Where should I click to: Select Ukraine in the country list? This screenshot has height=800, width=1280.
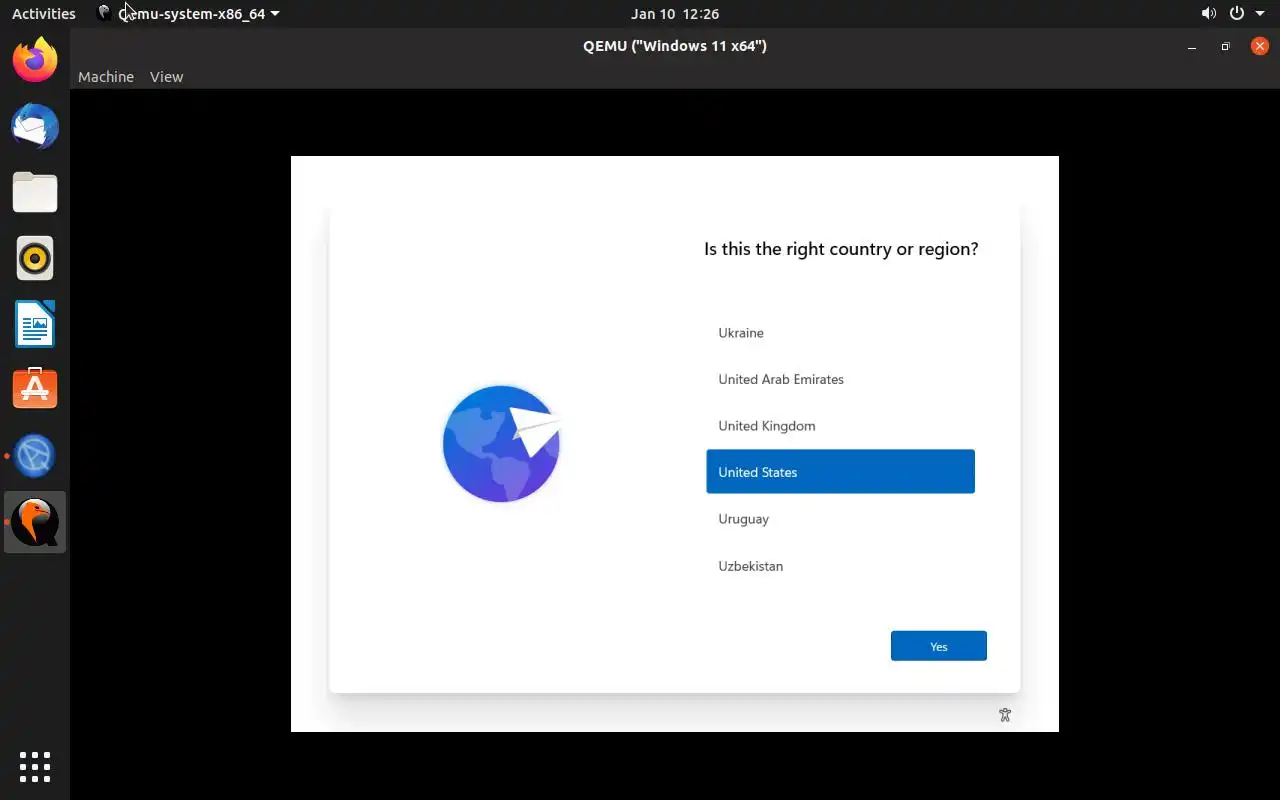pos(840,333)
